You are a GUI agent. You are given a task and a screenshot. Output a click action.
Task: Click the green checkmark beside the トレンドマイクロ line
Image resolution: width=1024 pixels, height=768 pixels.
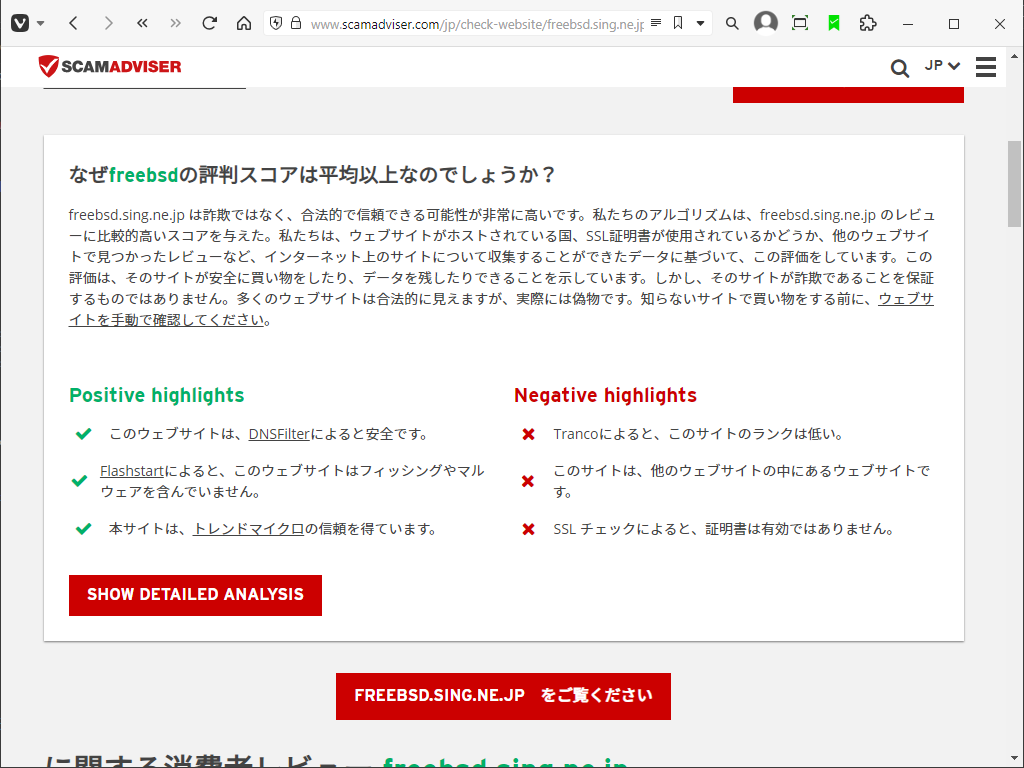(84, 528)
